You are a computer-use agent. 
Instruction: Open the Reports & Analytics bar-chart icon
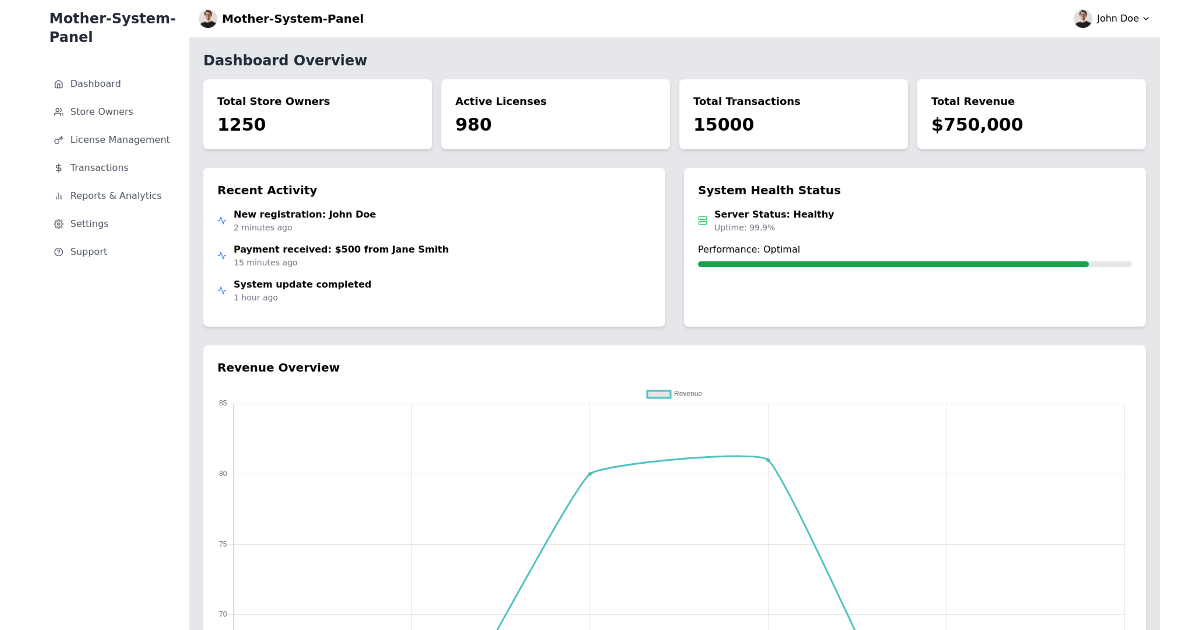[58, 196]
